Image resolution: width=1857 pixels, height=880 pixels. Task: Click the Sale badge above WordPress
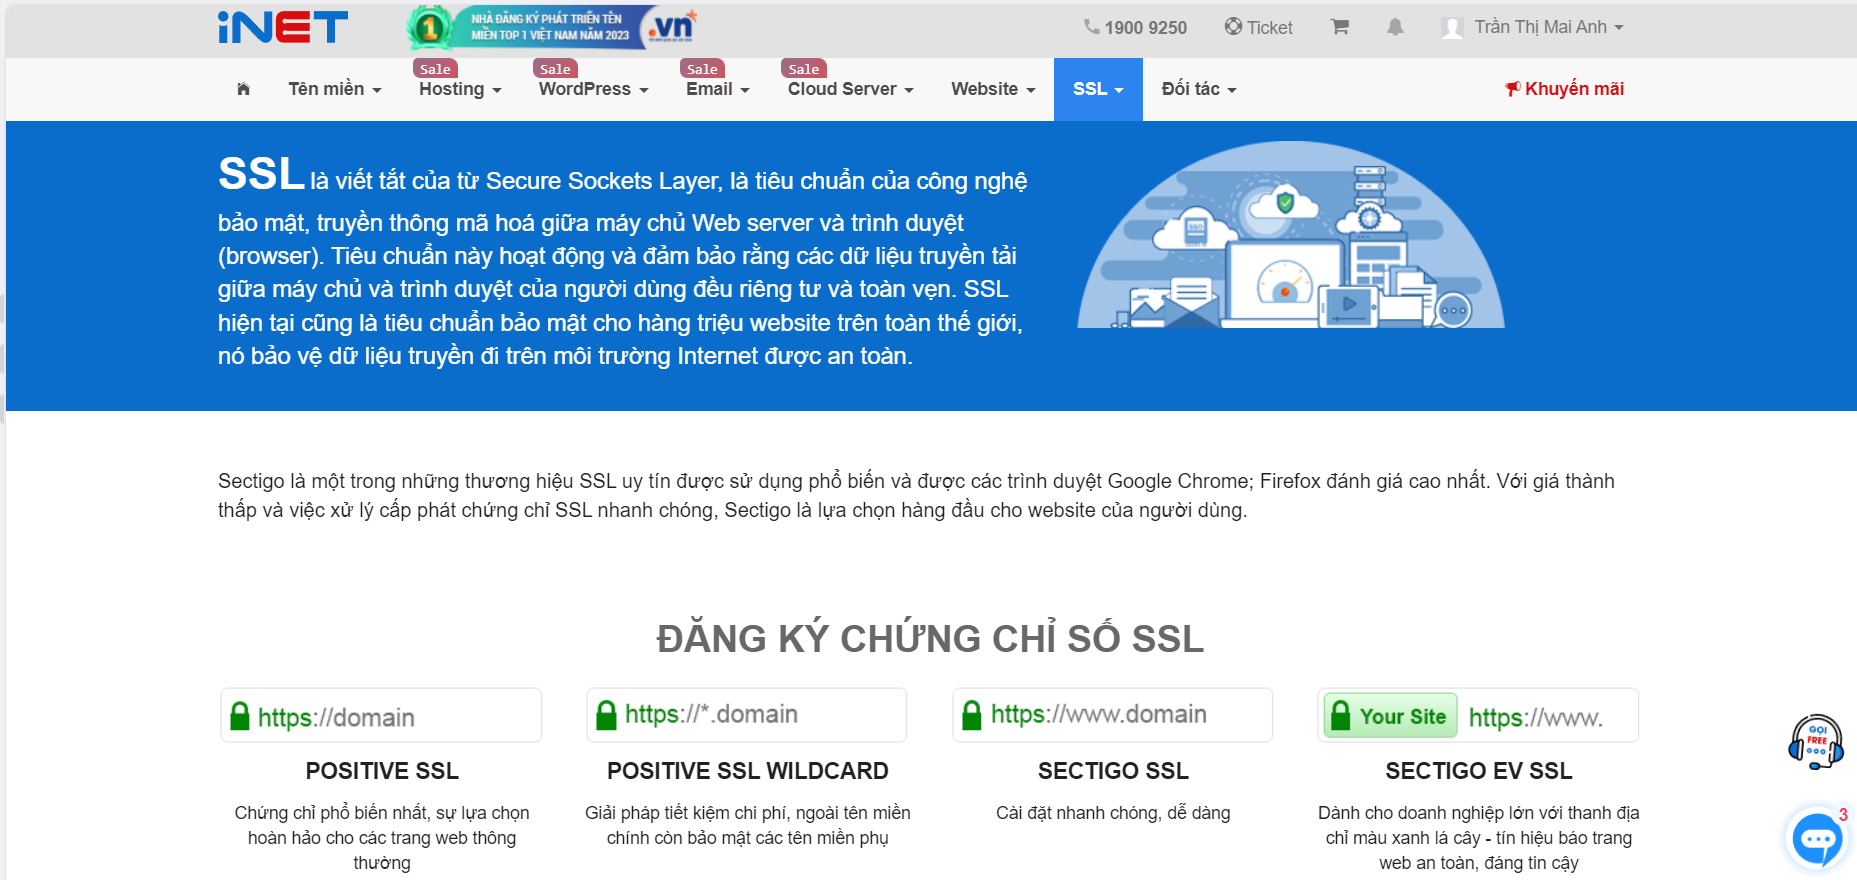[555, 69]
